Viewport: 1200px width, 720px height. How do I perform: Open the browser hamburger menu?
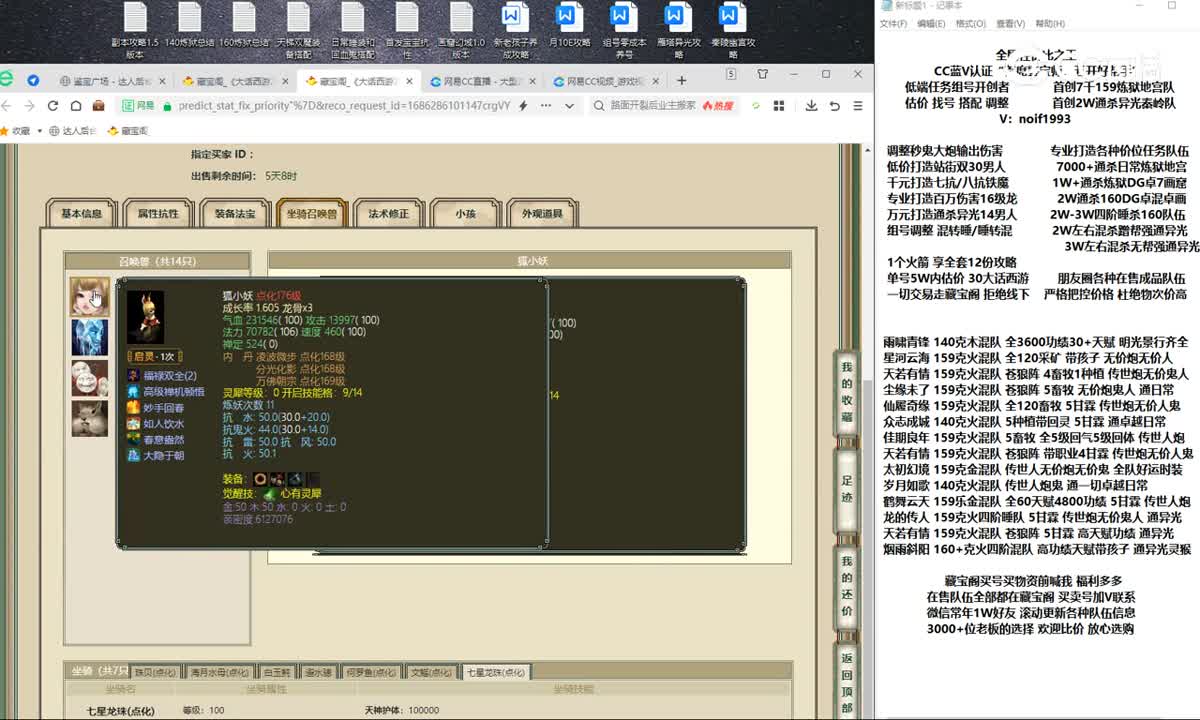click(x=857, y=105)
